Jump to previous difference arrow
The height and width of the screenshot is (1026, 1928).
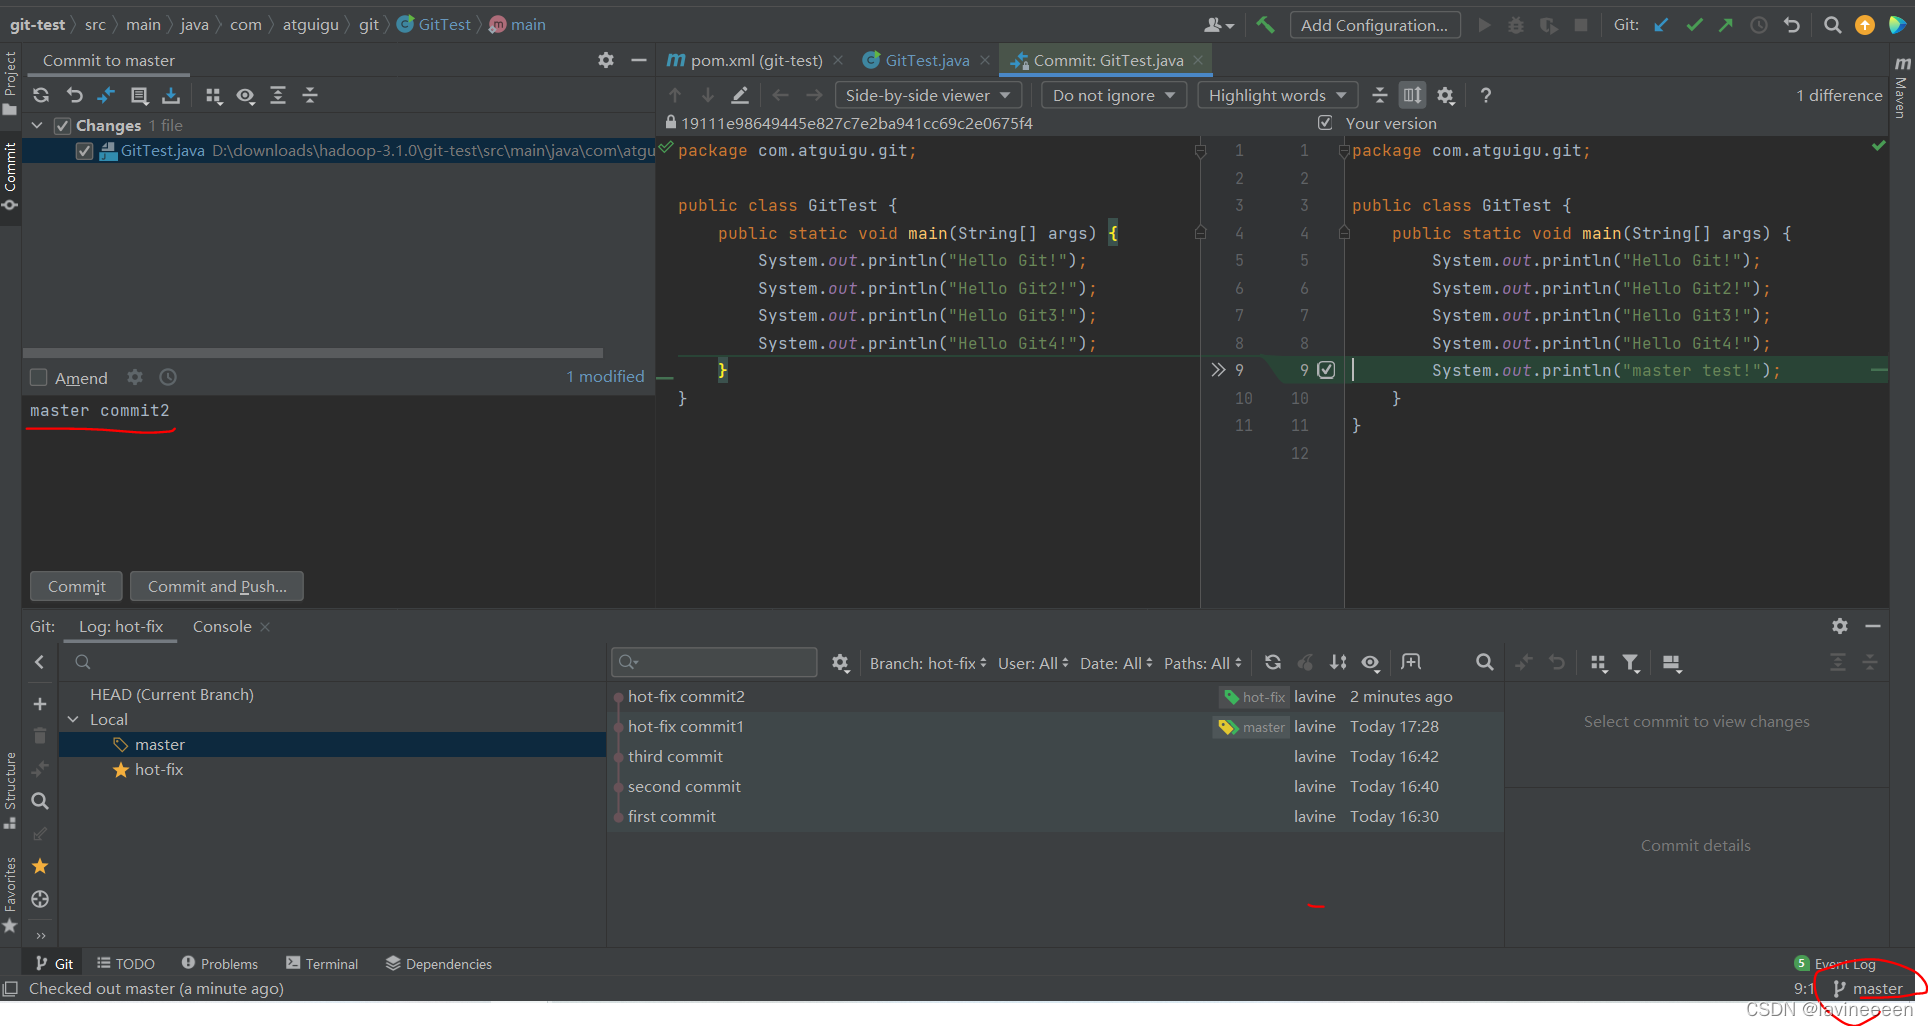pos(675,95)
